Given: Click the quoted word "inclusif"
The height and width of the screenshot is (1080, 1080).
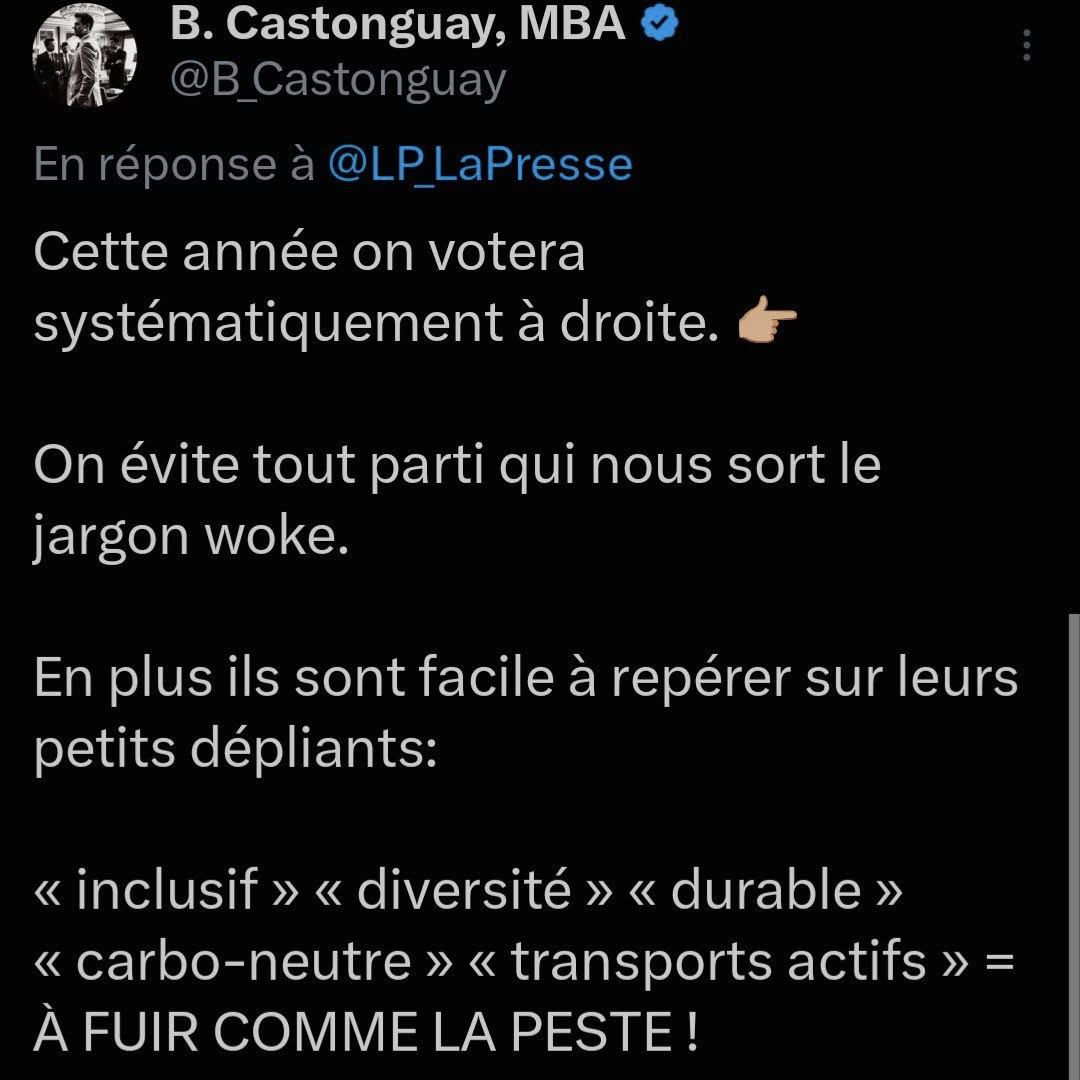Looking at the screenshot, I should (167, 891).
